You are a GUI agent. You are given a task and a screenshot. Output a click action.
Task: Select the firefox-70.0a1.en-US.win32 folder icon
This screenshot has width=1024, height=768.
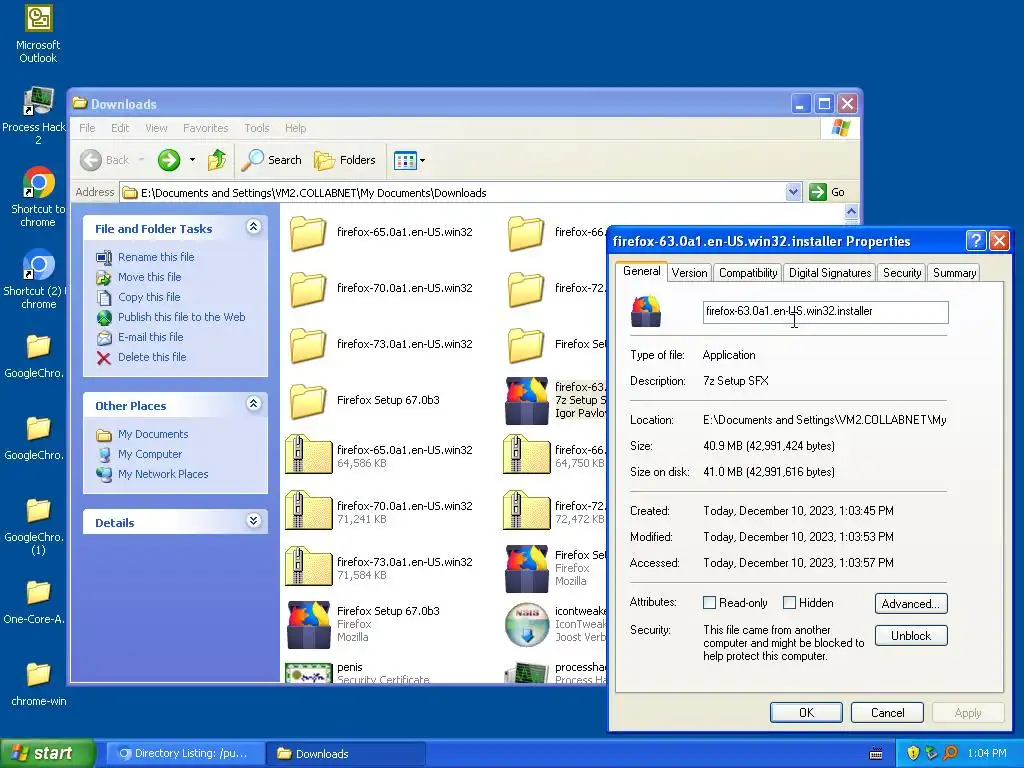(x=308, y=289)
